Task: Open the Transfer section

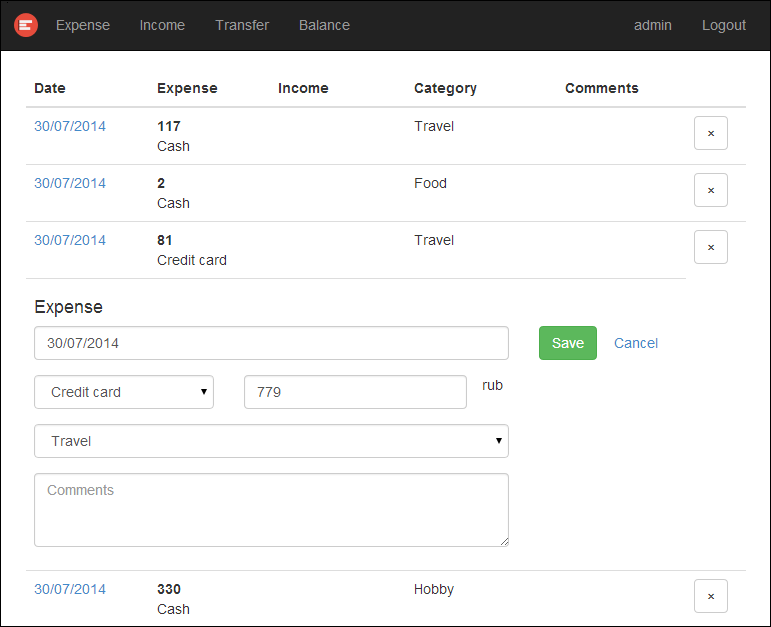Action: (242, 25)
